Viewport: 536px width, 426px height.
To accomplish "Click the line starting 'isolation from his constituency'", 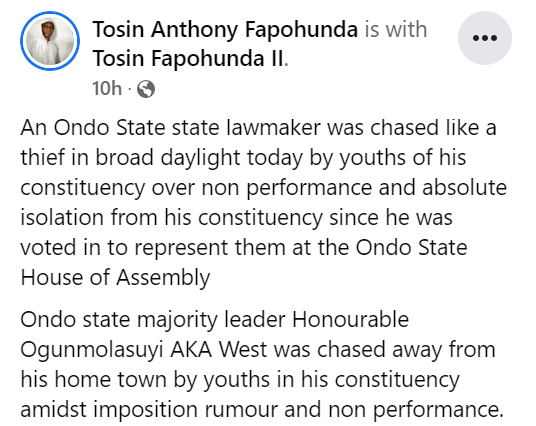I will click(x=237, y=218).
